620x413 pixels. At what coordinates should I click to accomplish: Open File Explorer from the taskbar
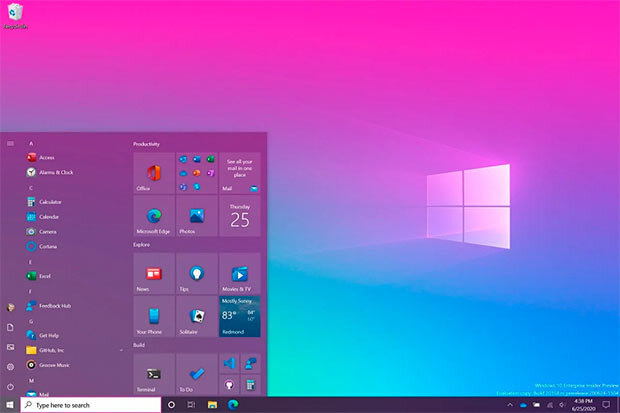click(212, 405)
